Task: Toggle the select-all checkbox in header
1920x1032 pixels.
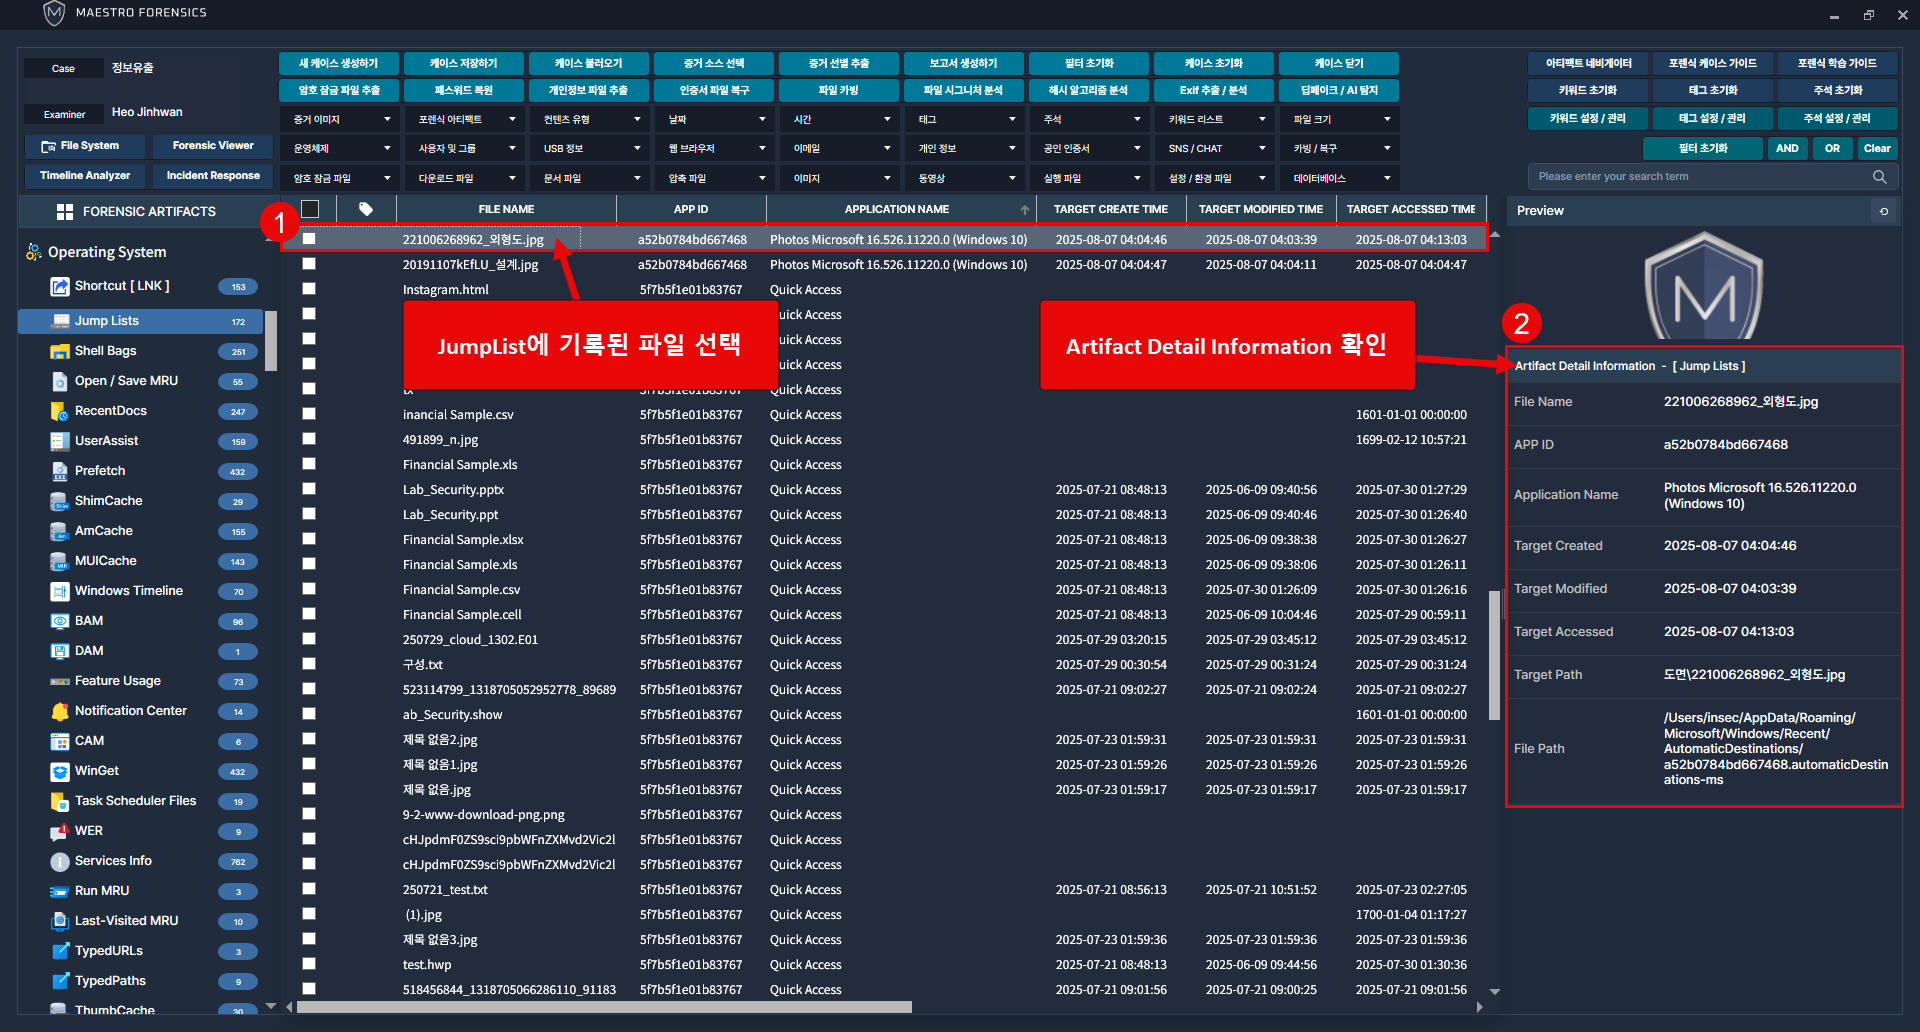Action: pos(310,209)
